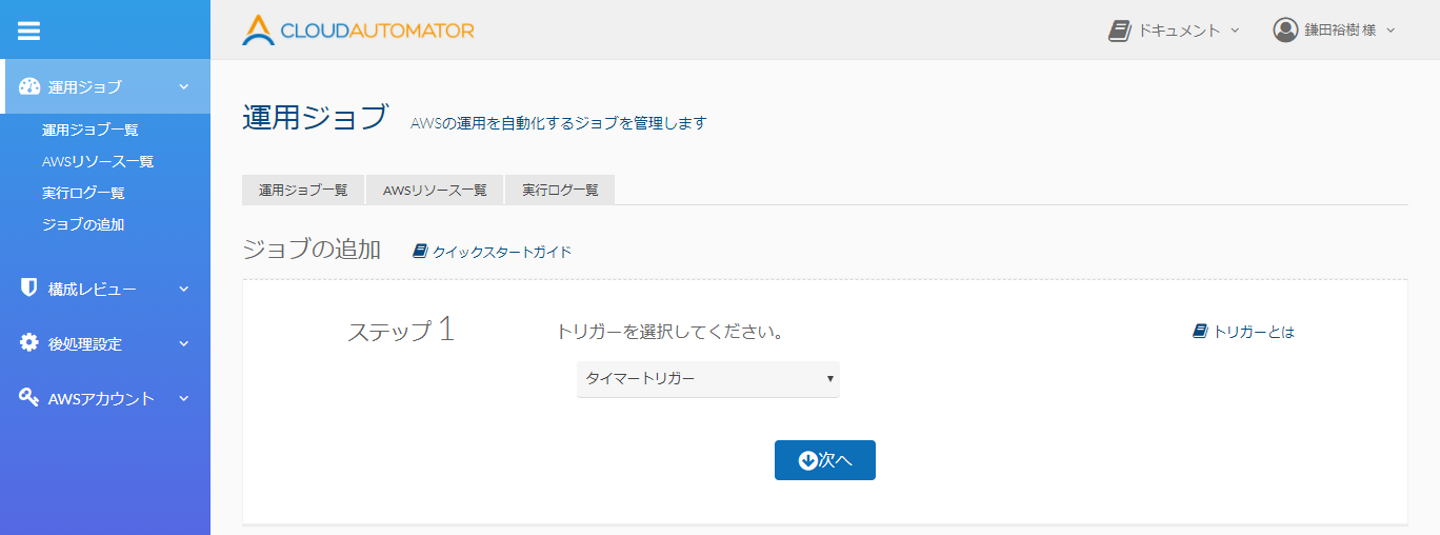Click the AWSアカウント key icon
This screenshot has height=535, width=1440.
[x=29, y=398]
